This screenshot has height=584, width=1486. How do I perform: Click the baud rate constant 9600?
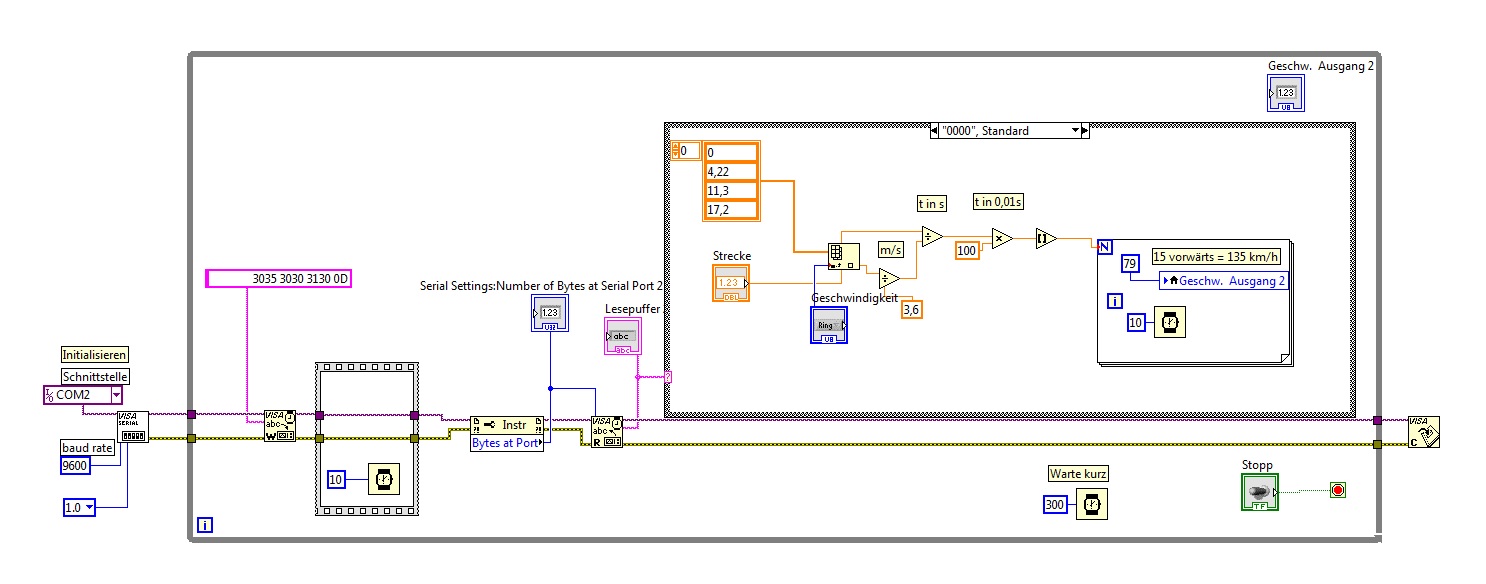(76, 466)
